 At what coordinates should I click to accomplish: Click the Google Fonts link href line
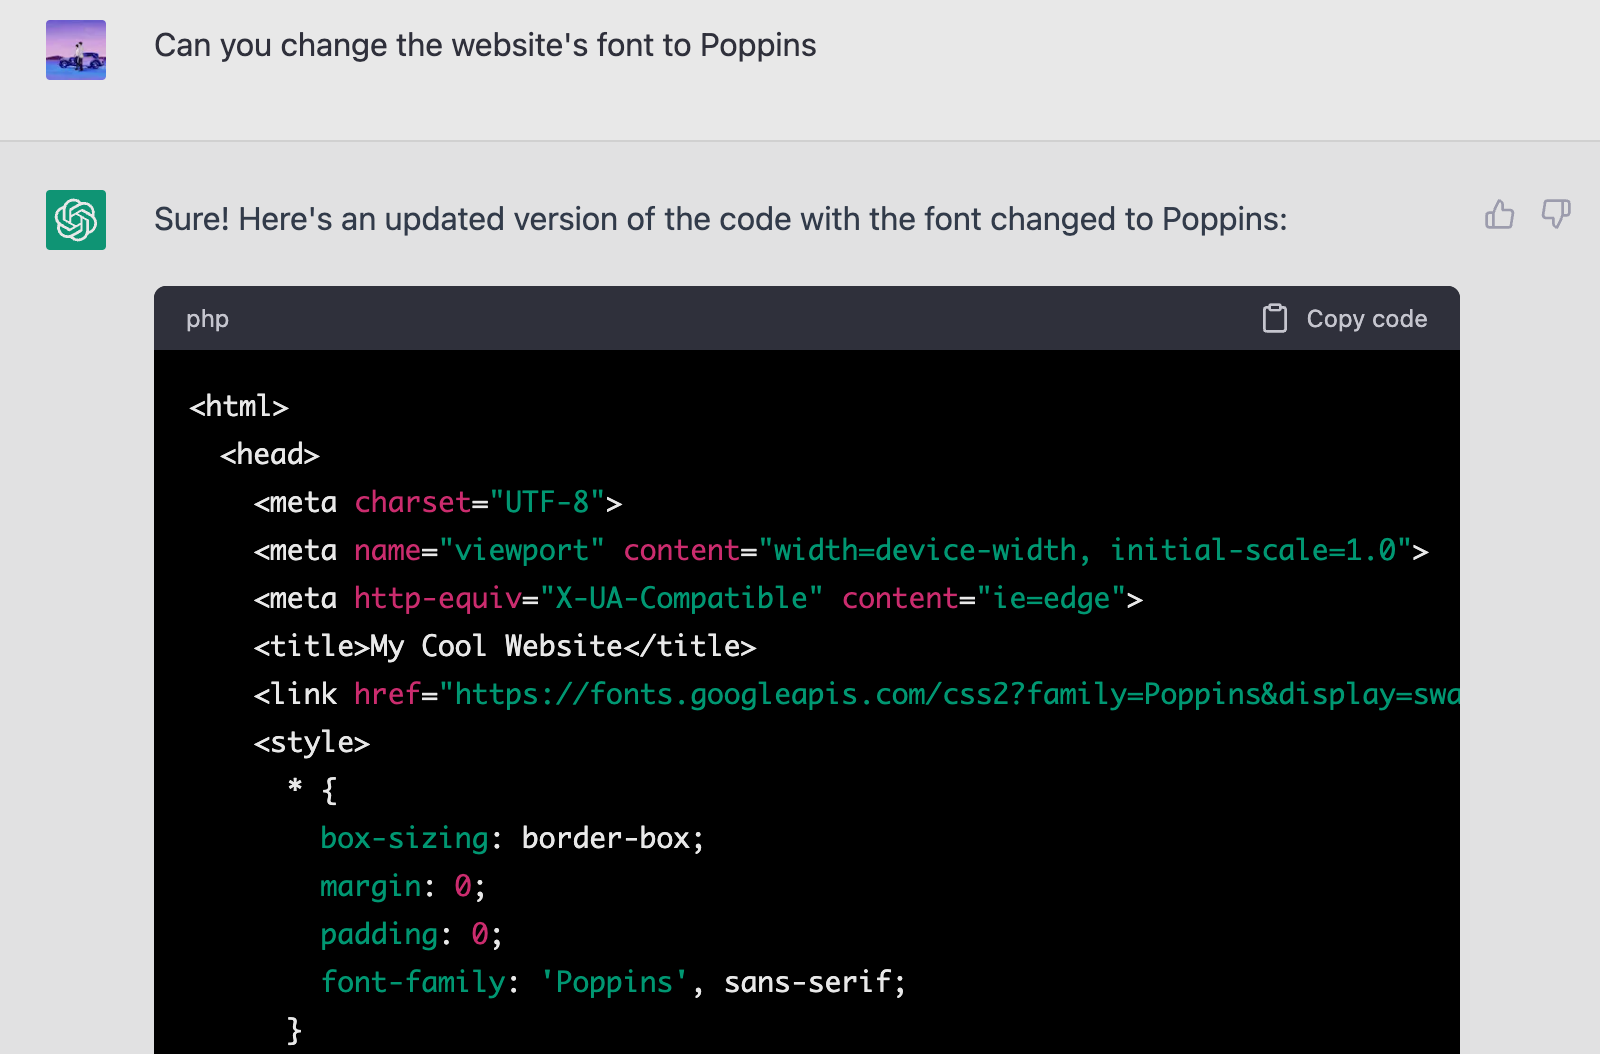tap(856, 694)
